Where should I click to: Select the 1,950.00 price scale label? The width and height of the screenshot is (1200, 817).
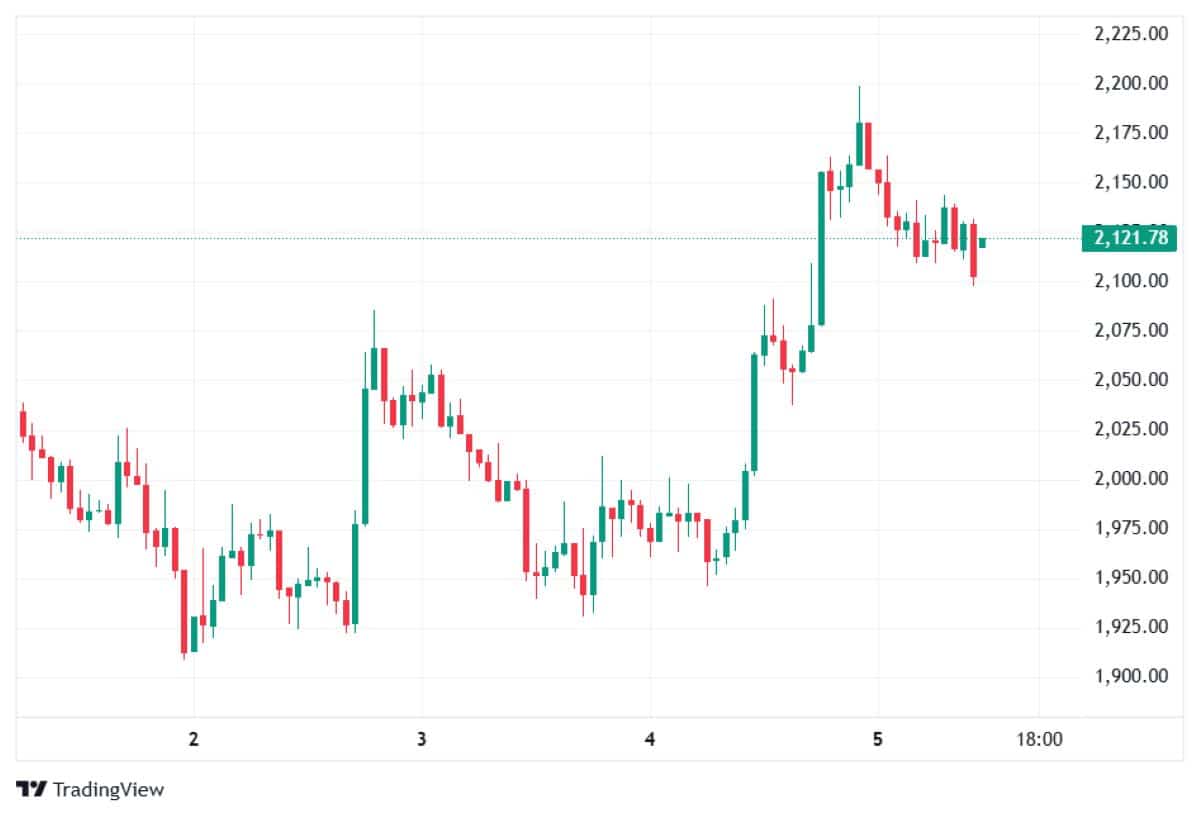1131,578
